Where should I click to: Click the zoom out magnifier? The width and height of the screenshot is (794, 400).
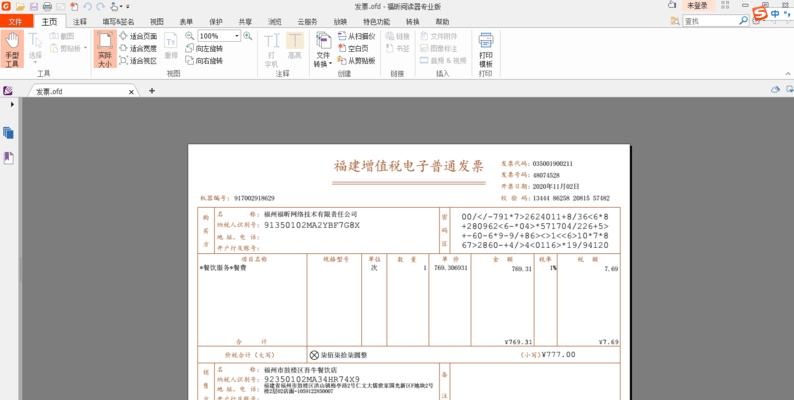189,36
